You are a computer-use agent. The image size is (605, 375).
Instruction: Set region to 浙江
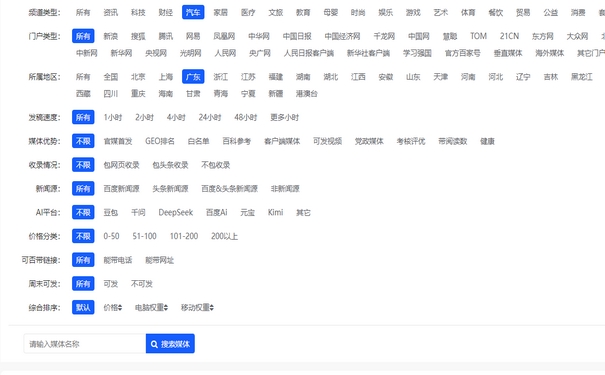point(221,77)
